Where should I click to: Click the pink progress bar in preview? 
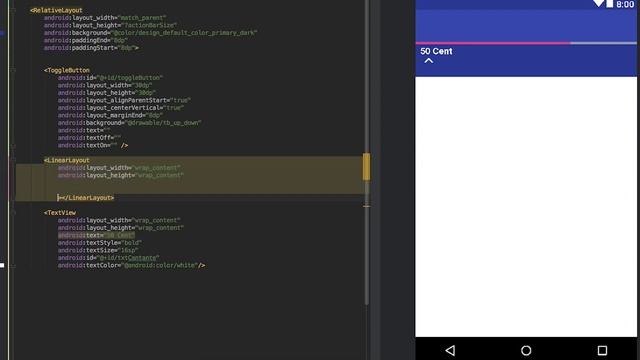tap(493, 43)
